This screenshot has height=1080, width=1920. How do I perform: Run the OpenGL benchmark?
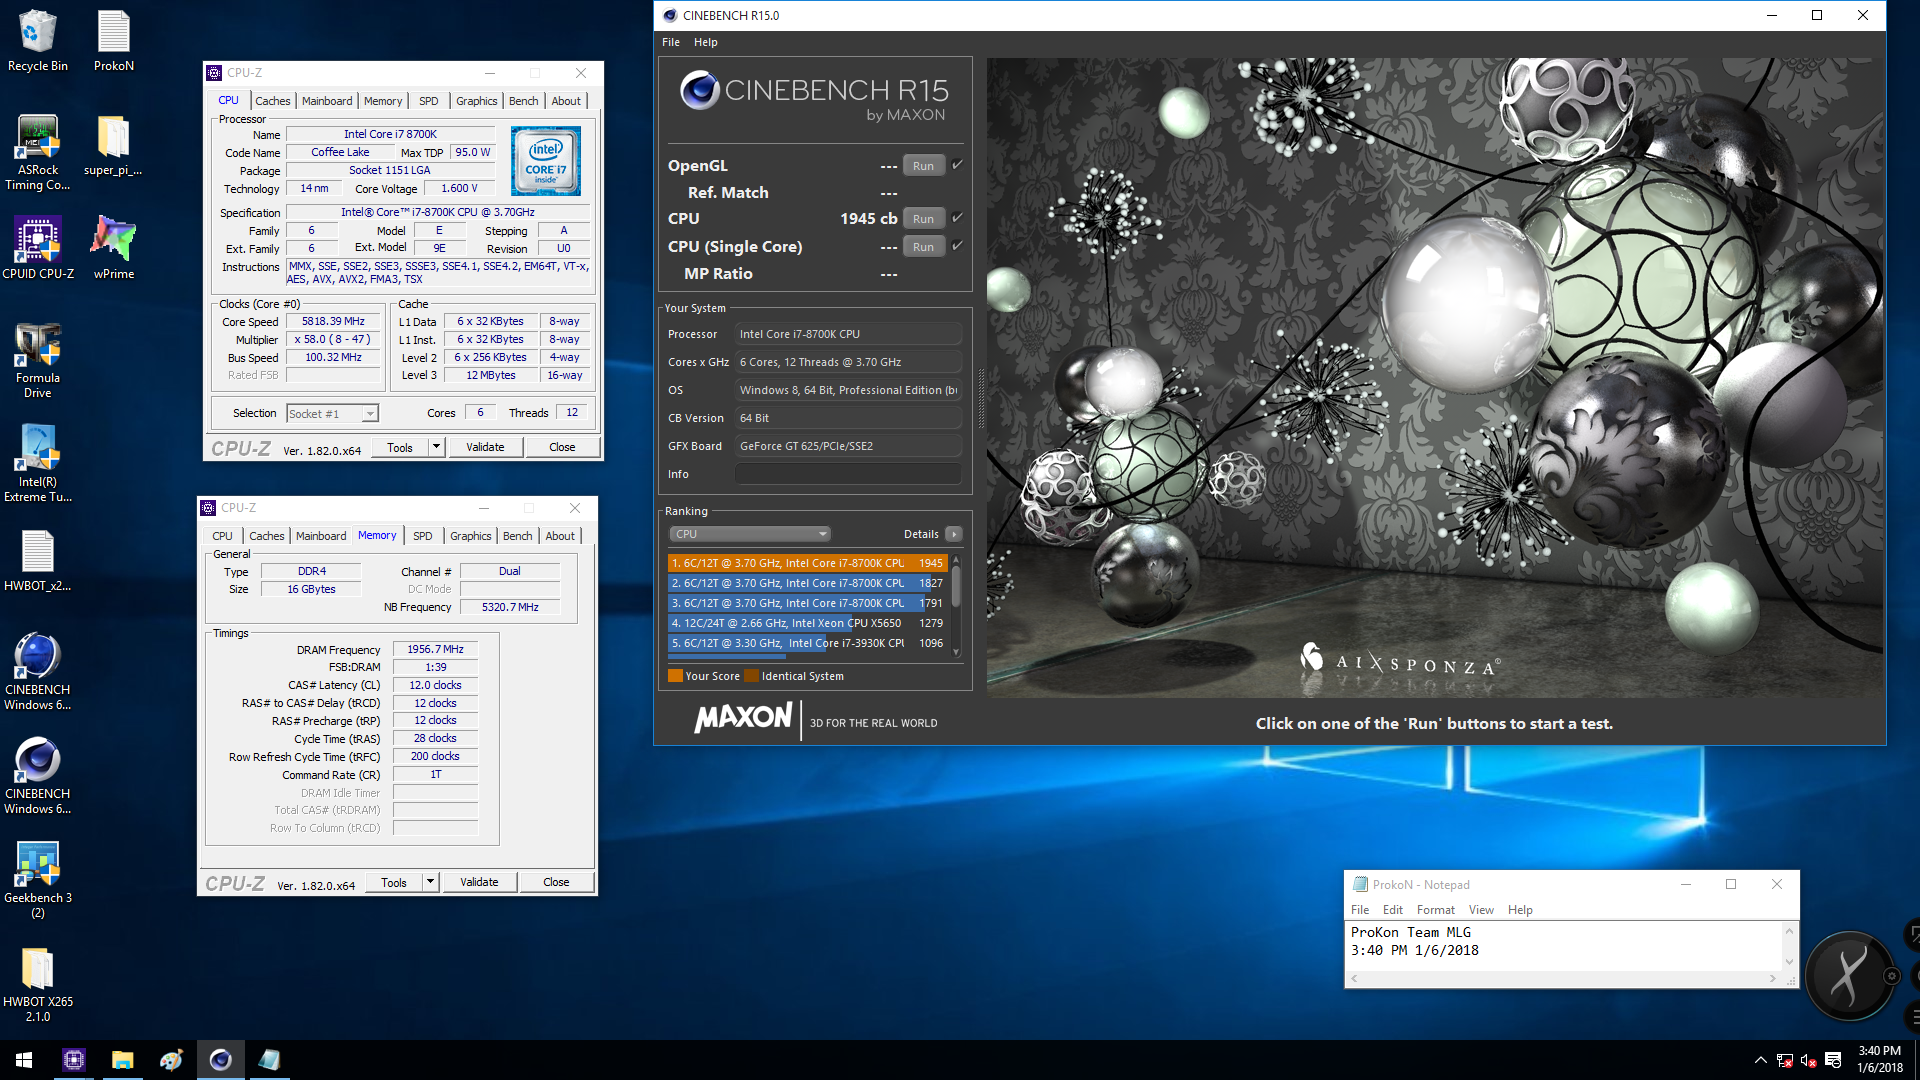tap(923, 166)
